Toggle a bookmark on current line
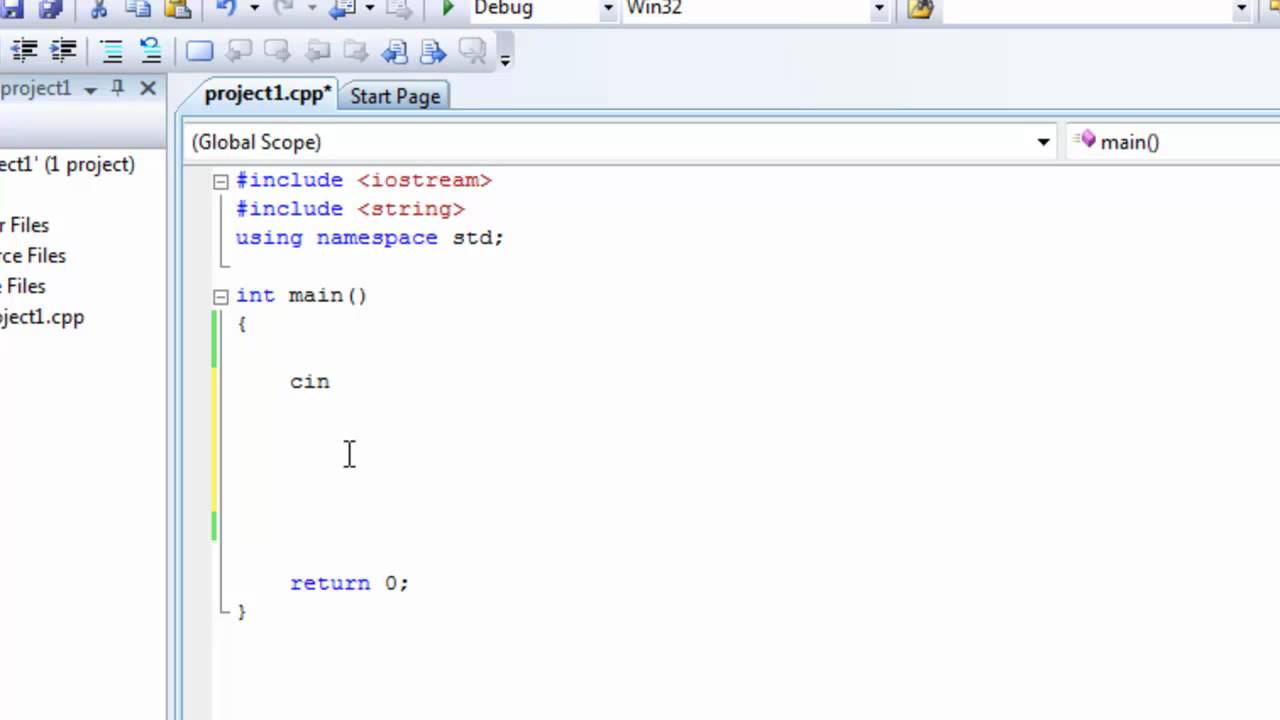Viewport: 1280px width, 720px height. click(x=200, y=51)
